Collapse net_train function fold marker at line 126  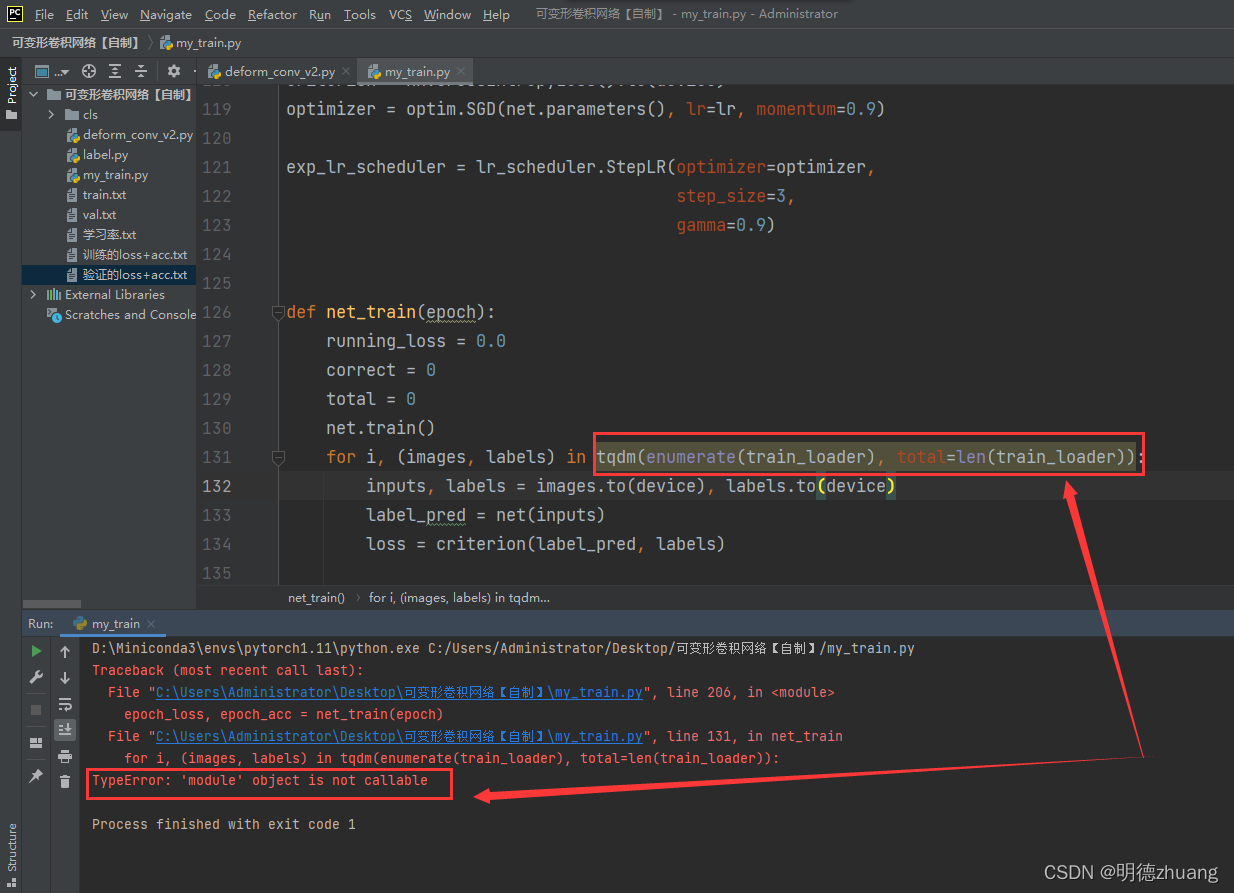point(278,313)
